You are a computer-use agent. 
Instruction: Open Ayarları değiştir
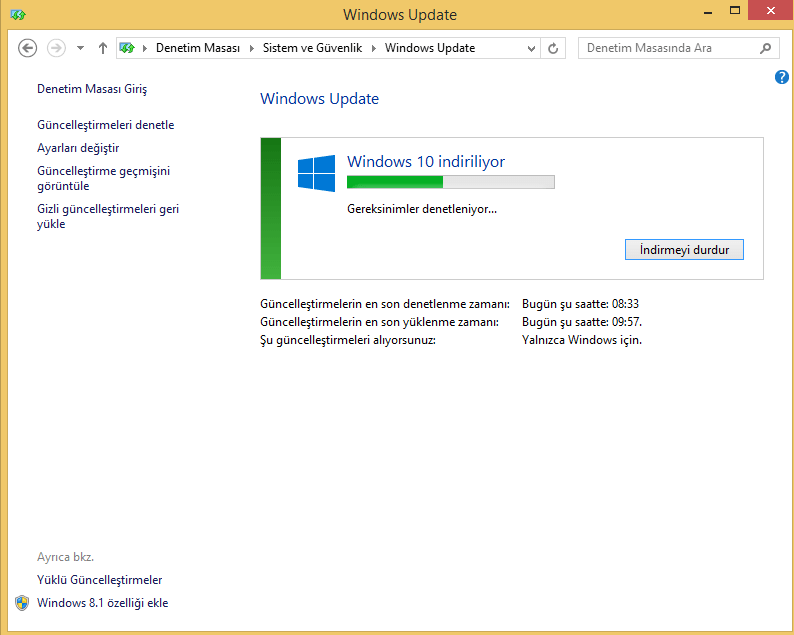tap(78, 148)
